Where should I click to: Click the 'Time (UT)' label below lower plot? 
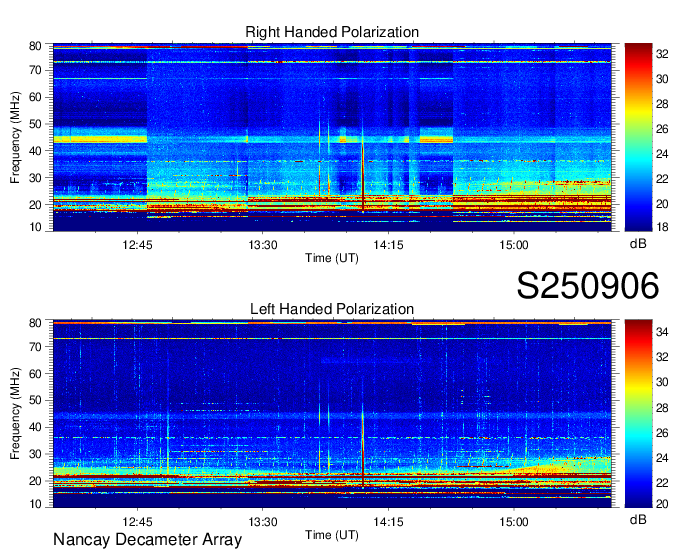pyautogui.click(x=332, y=535)
